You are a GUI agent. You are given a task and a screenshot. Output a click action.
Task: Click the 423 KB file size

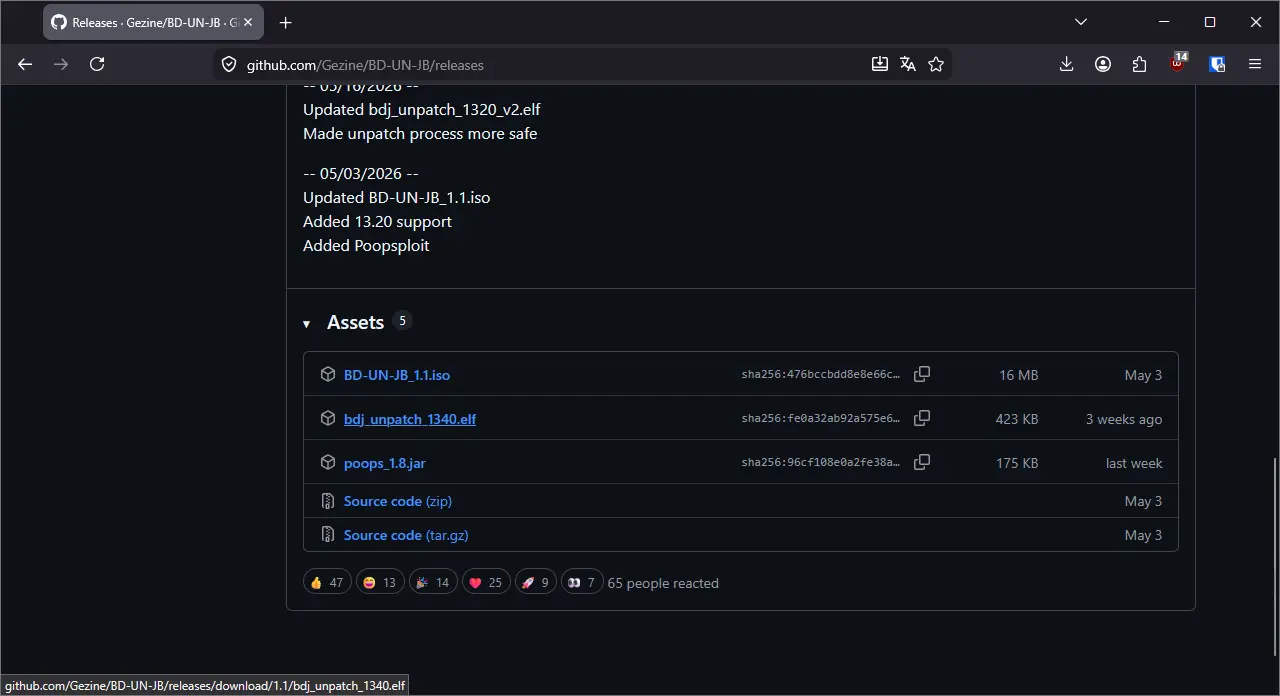(x=1017, y=419)
